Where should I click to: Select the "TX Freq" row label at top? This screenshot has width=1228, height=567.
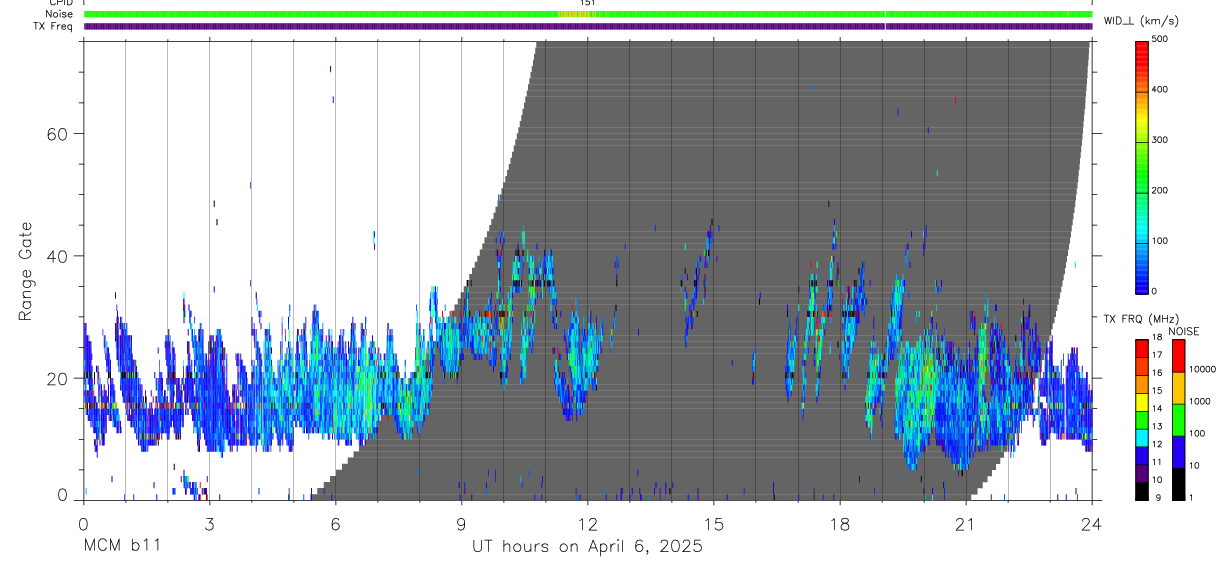coord(53,26)
